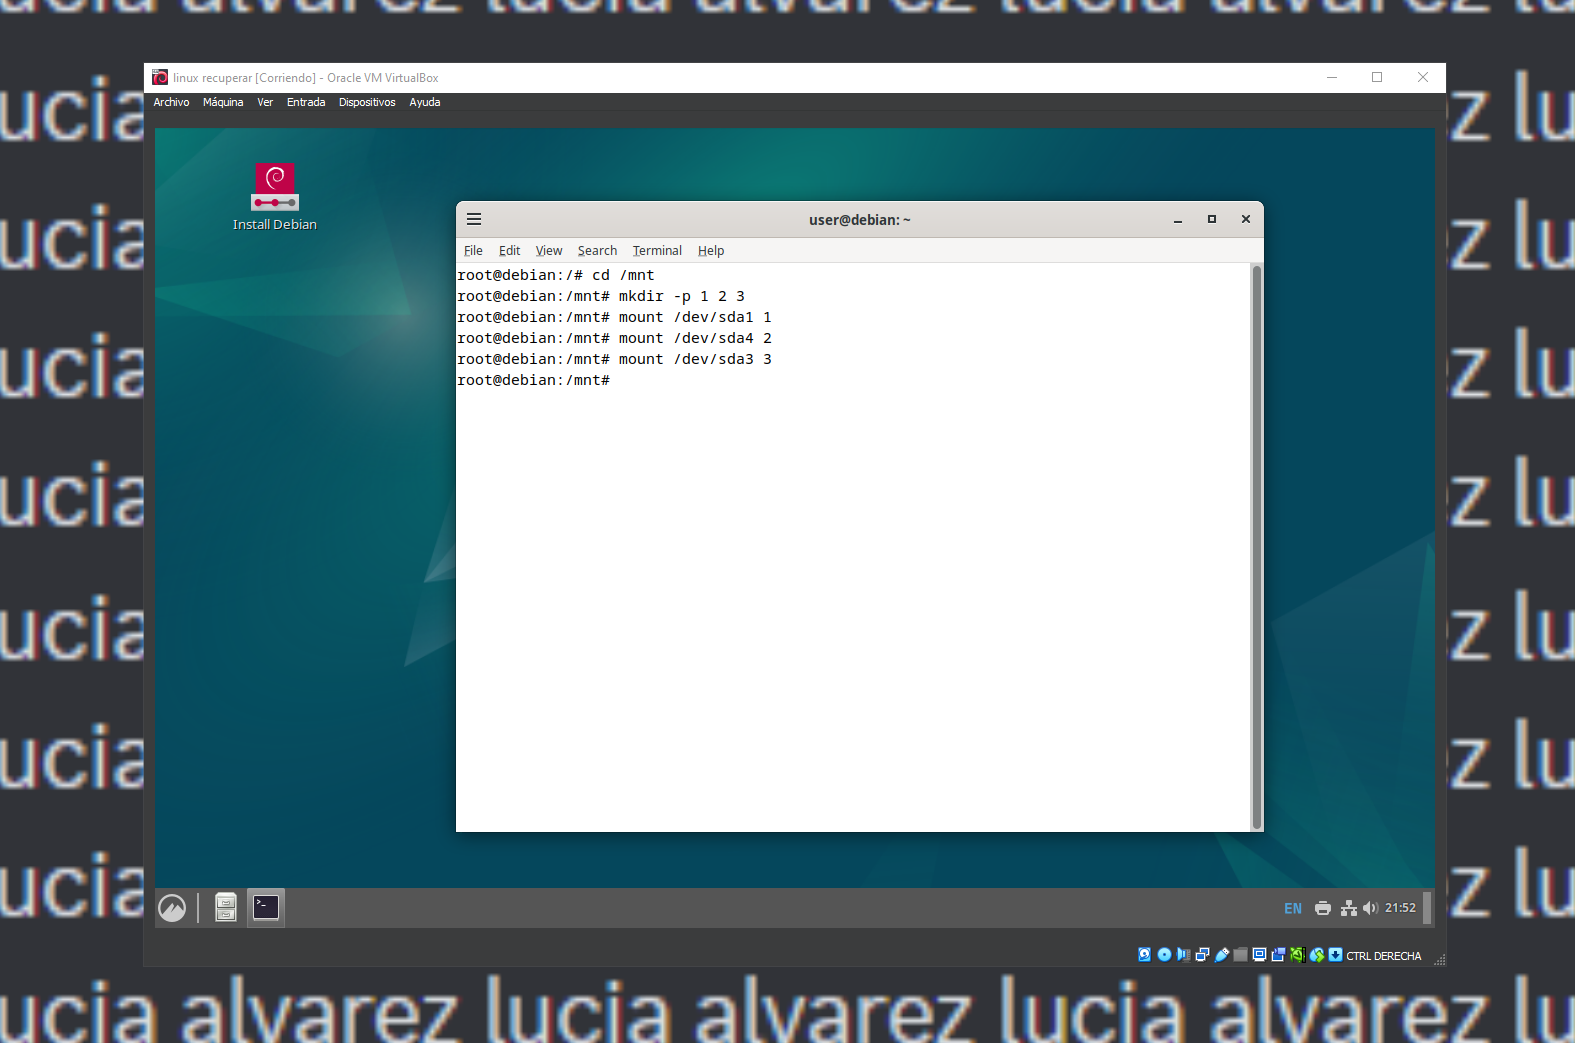1575x1043 pixels.
Task: Click the EN keyboard layout indicator
Action: click(x=1293, y=908)
